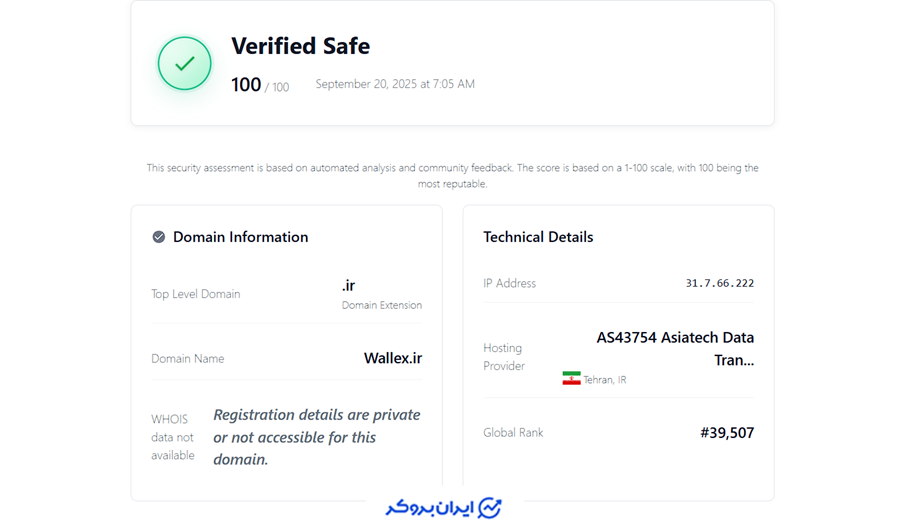Click the Iran flag icon
Screen dimensions: 900x532
(571, 379)
